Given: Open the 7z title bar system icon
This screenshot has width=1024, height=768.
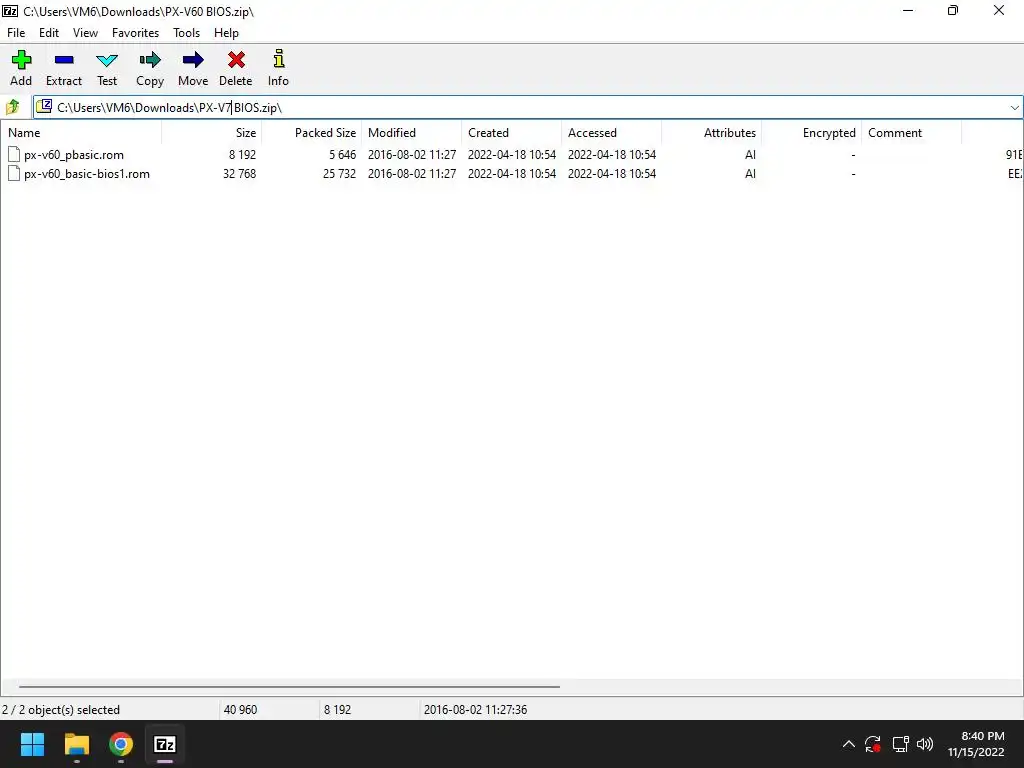Looking at the screenshot, I should point(10,10).
